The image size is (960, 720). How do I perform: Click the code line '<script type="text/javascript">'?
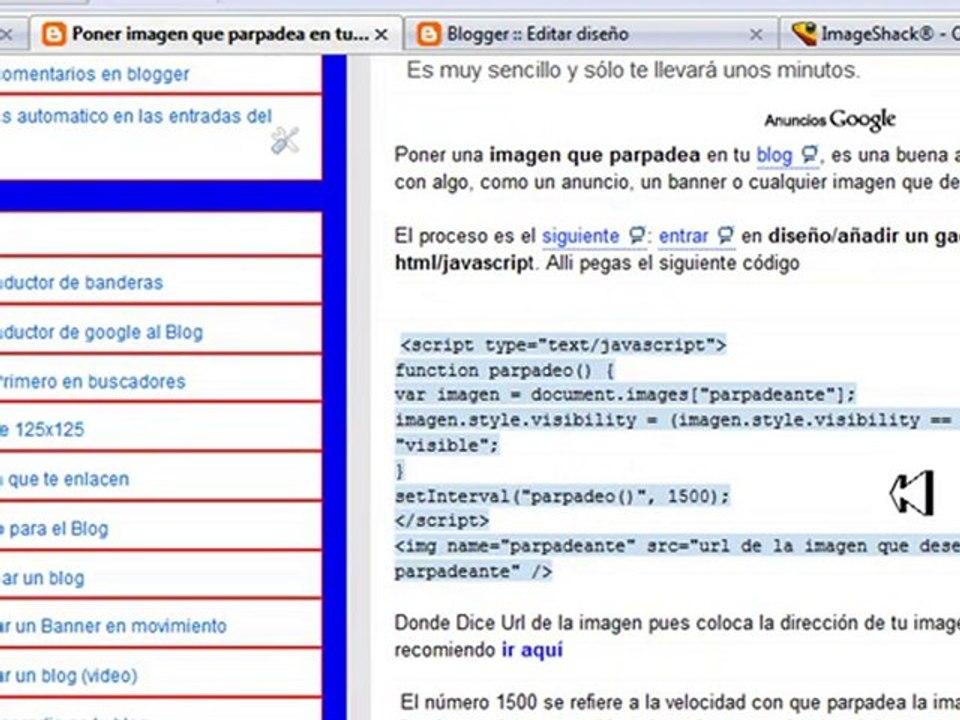tap(563, 345)
